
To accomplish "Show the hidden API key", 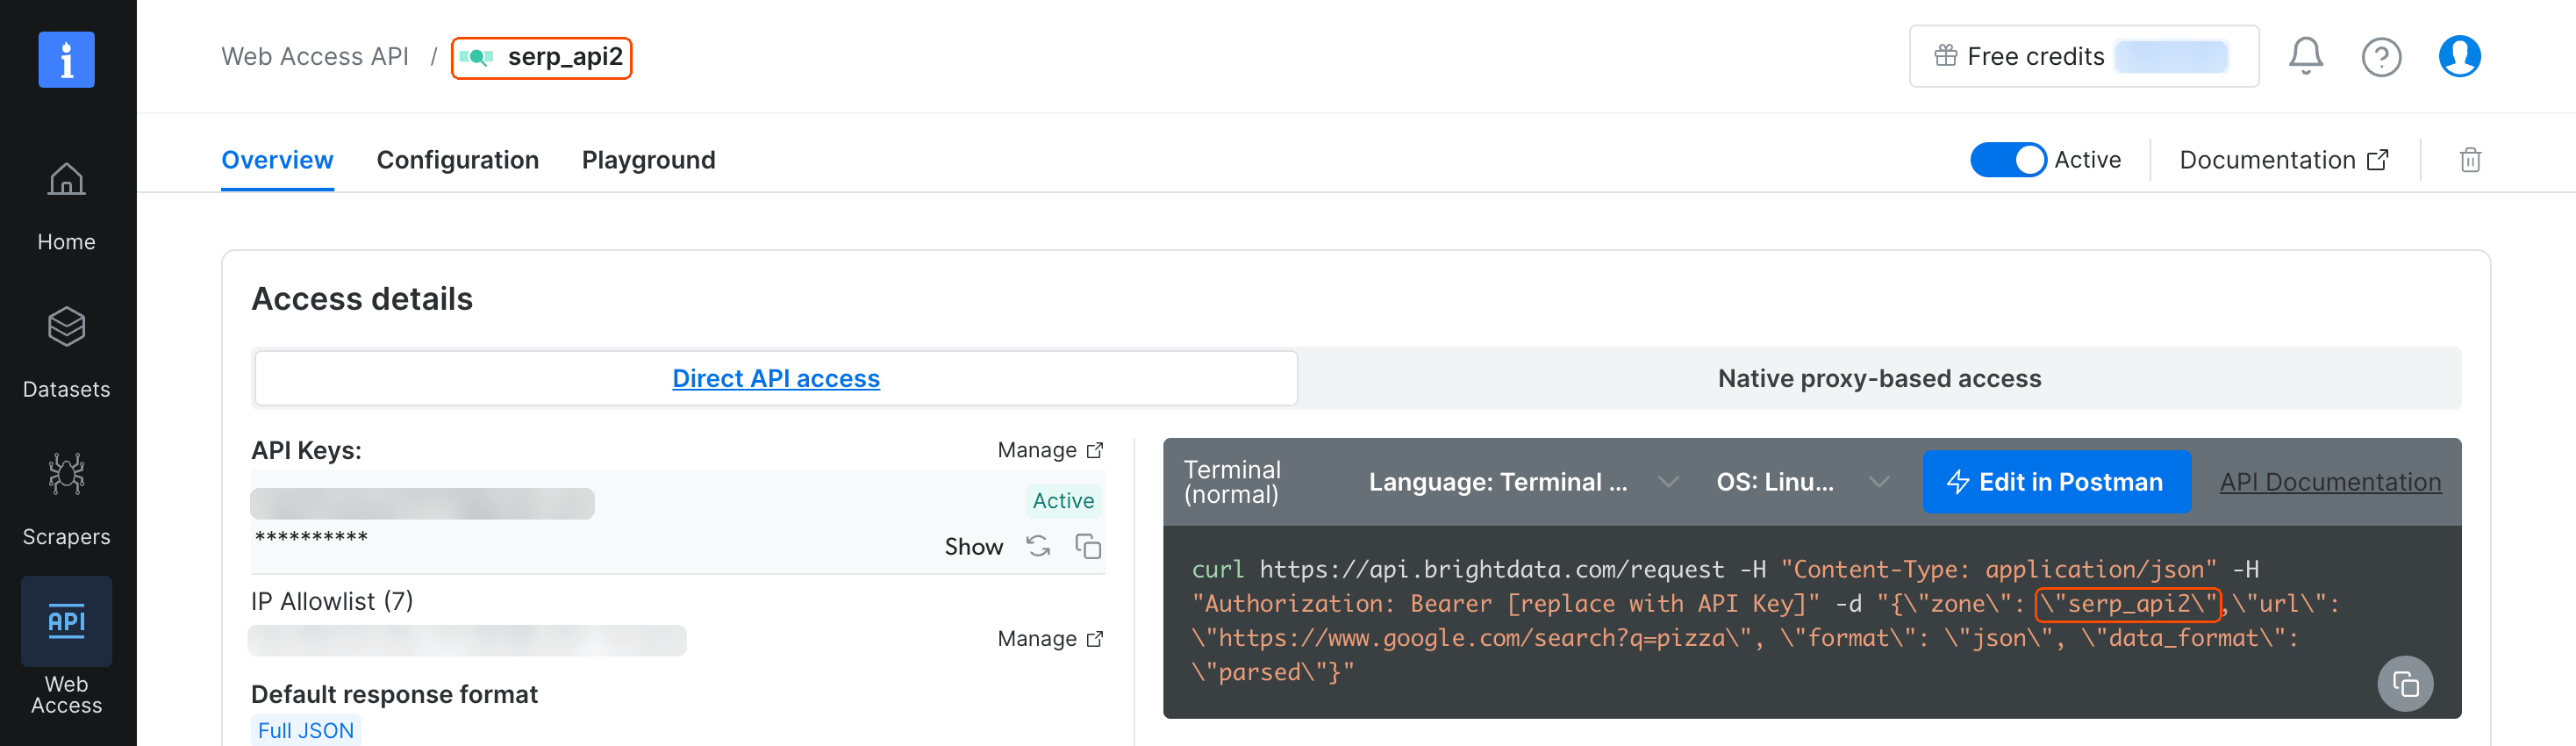I will click(973, 547).
